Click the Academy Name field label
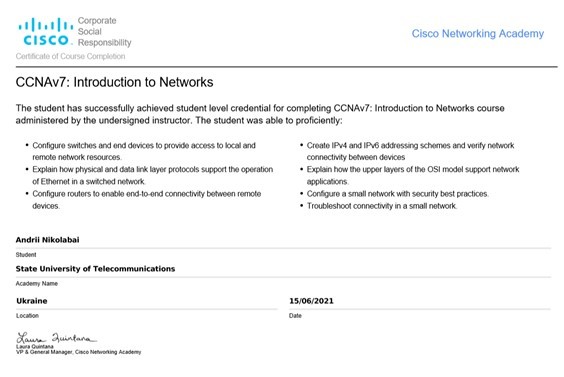The image size is (564, 377). (37, 284)
